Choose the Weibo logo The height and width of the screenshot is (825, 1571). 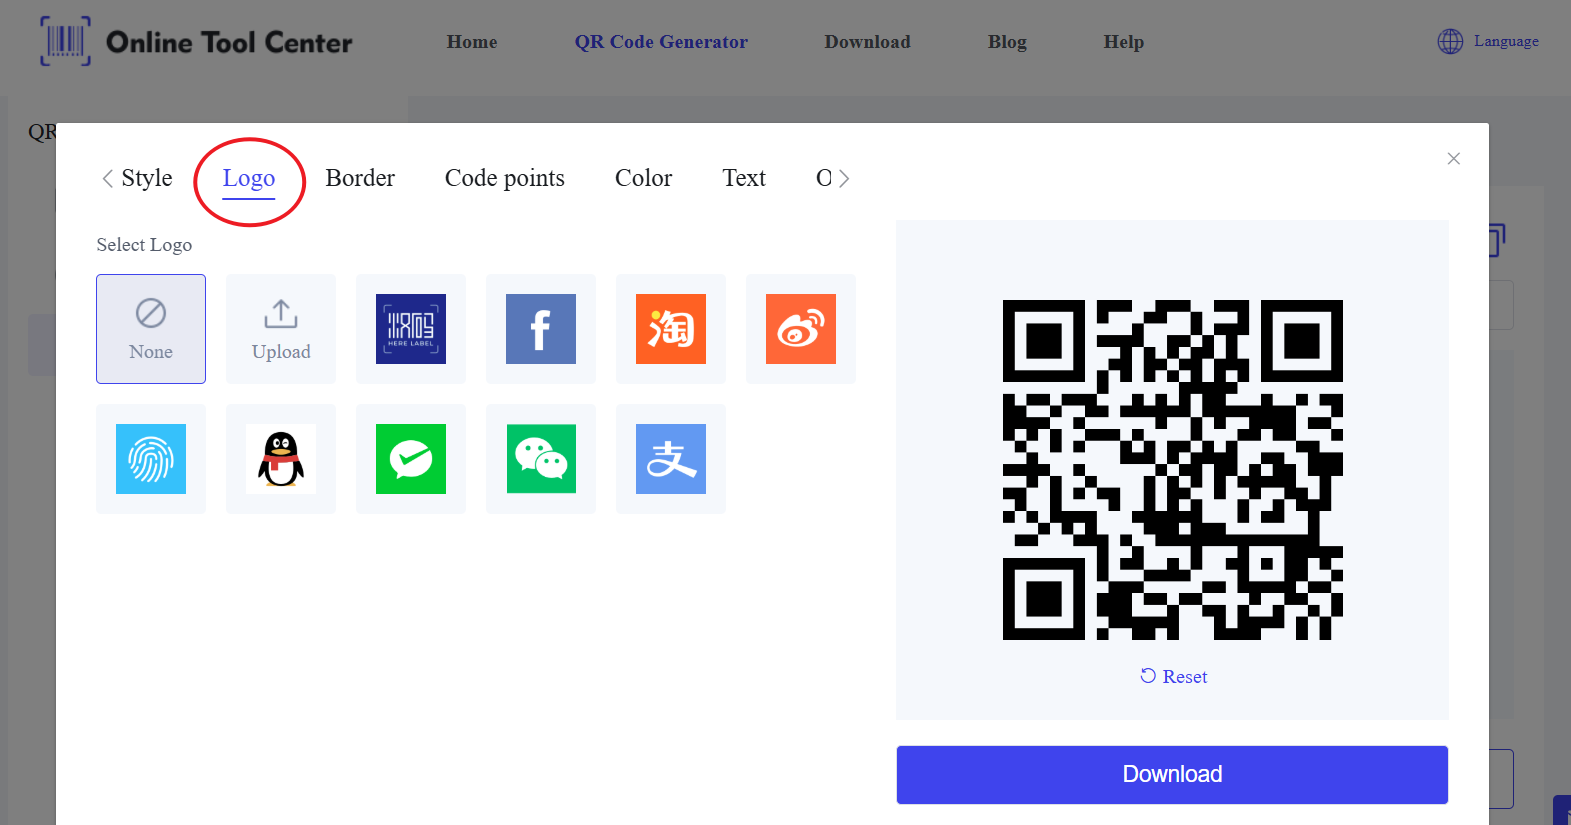tap(801, 329)
